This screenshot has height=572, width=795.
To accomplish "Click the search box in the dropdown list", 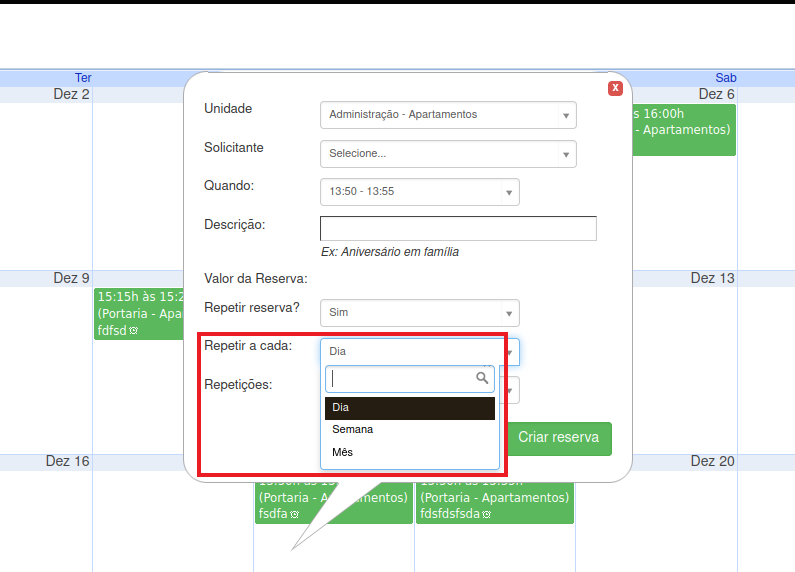I will pos(410,379).
